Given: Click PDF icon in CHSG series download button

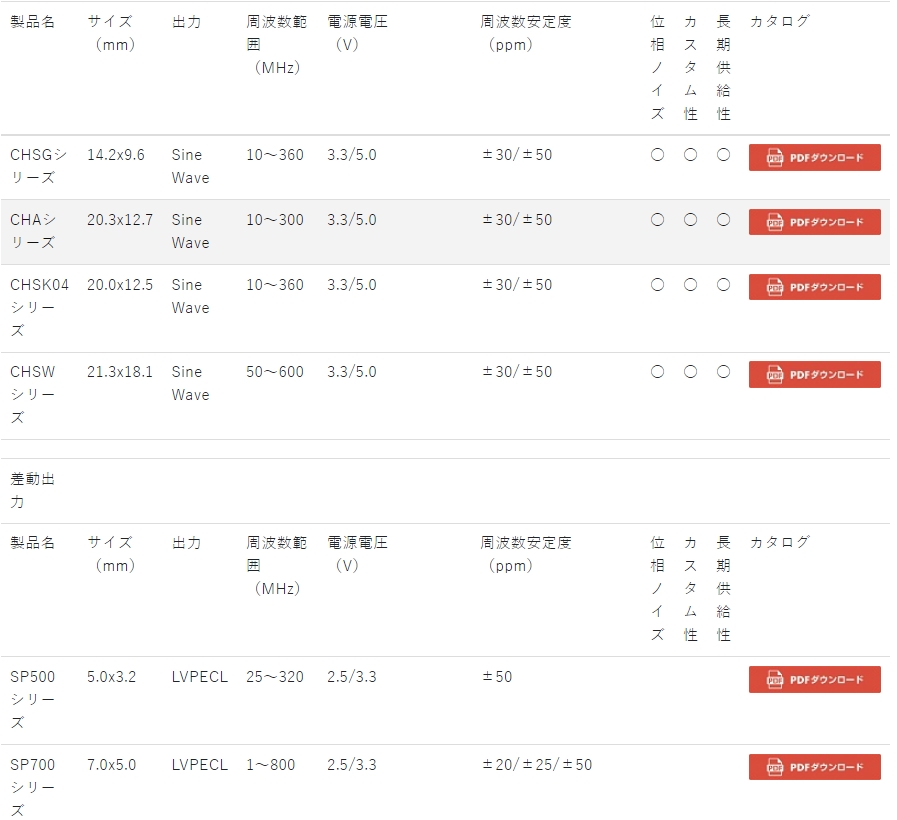Looking at the screenshot, I should 775,158.
